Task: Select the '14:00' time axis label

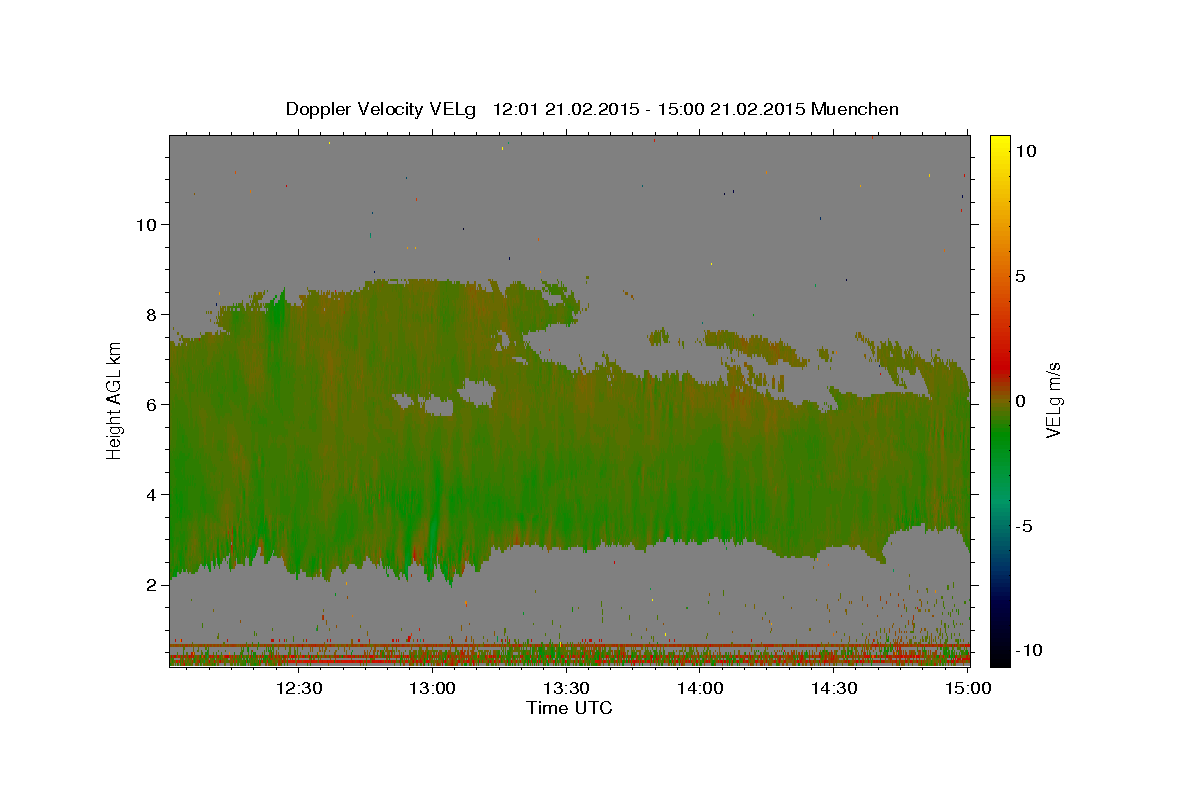Action: click(700, 689)
